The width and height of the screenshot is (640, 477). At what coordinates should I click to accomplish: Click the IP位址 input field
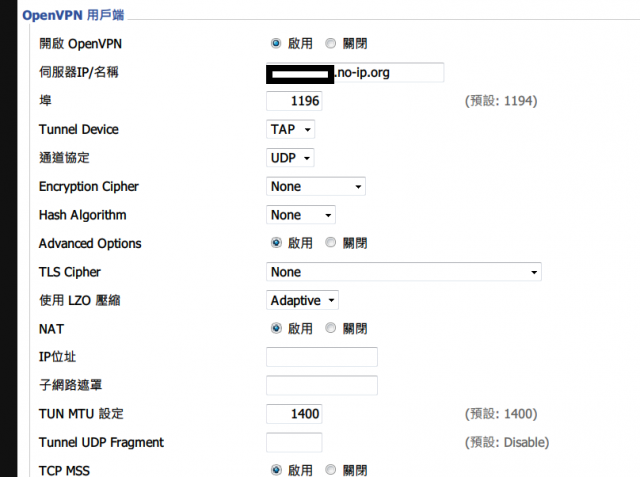(x=322, y=357)
